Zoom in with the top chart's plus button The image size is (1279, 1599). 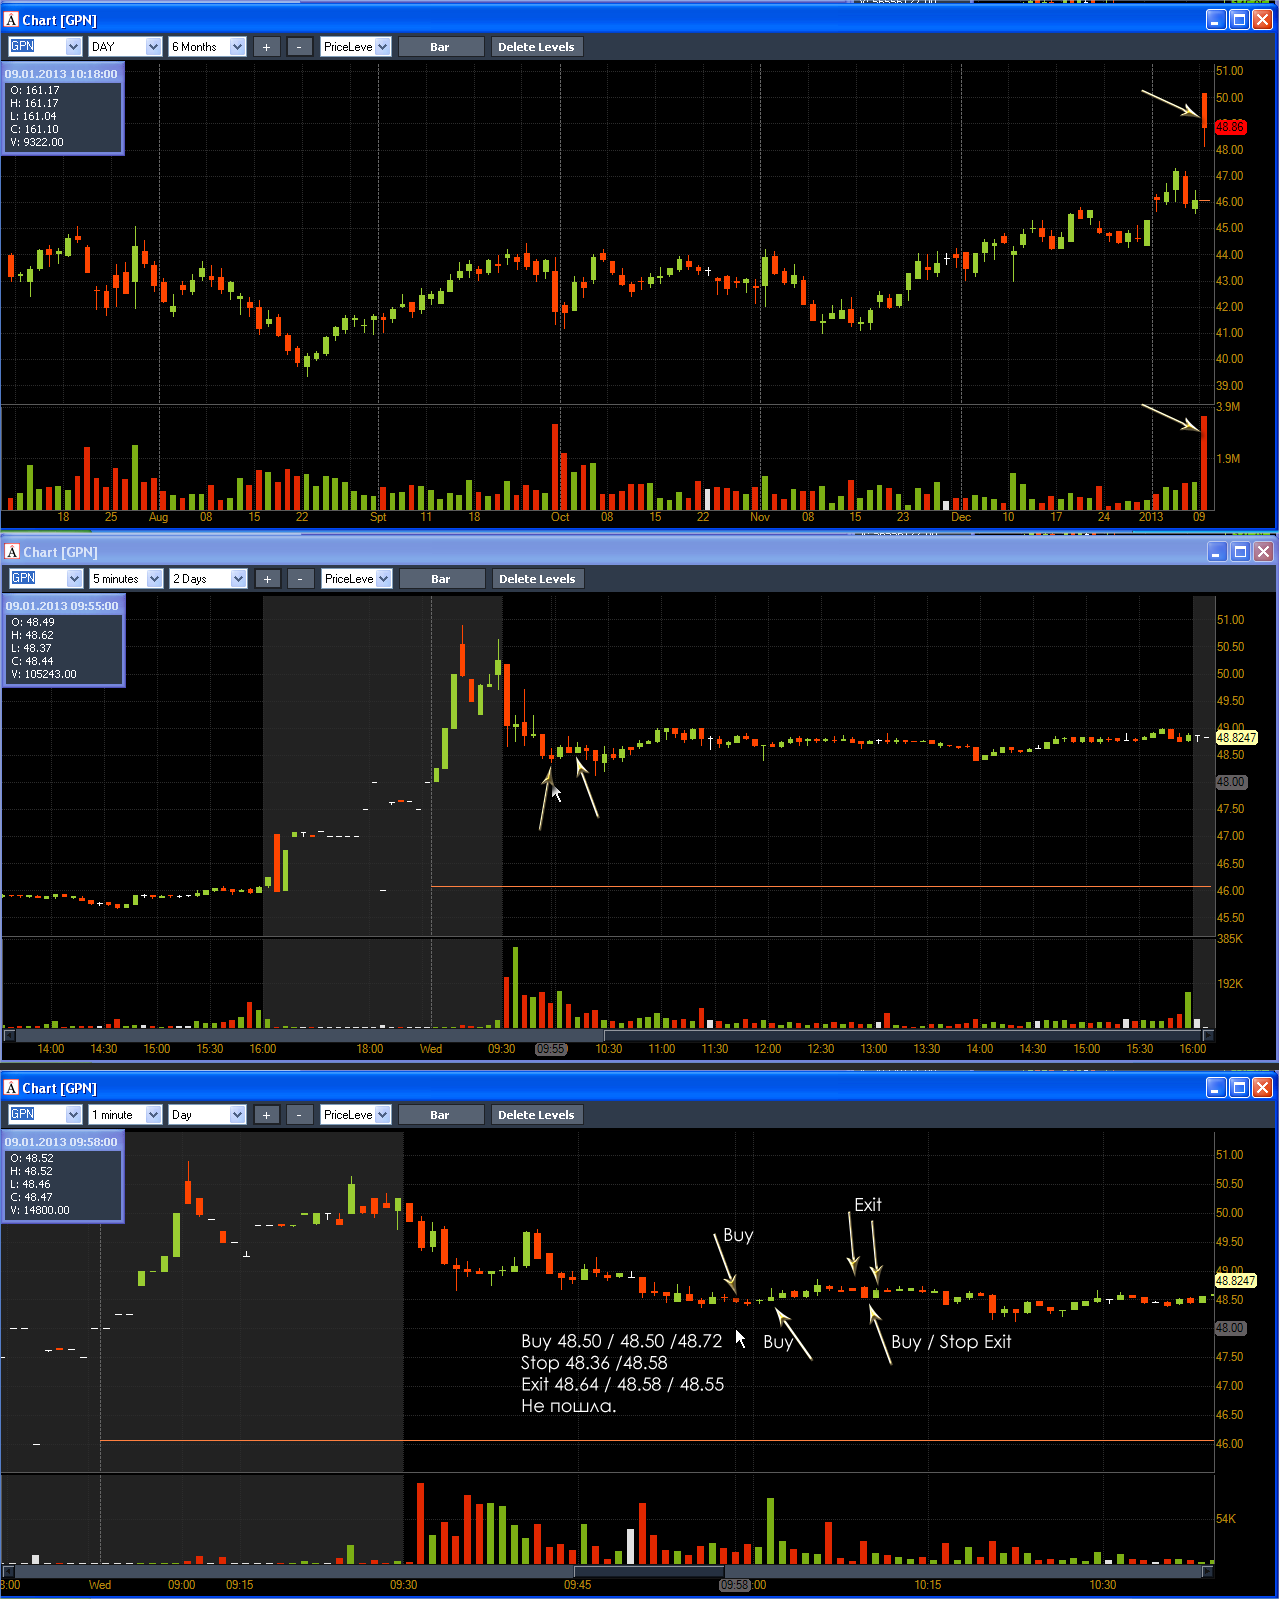(266, 47)
